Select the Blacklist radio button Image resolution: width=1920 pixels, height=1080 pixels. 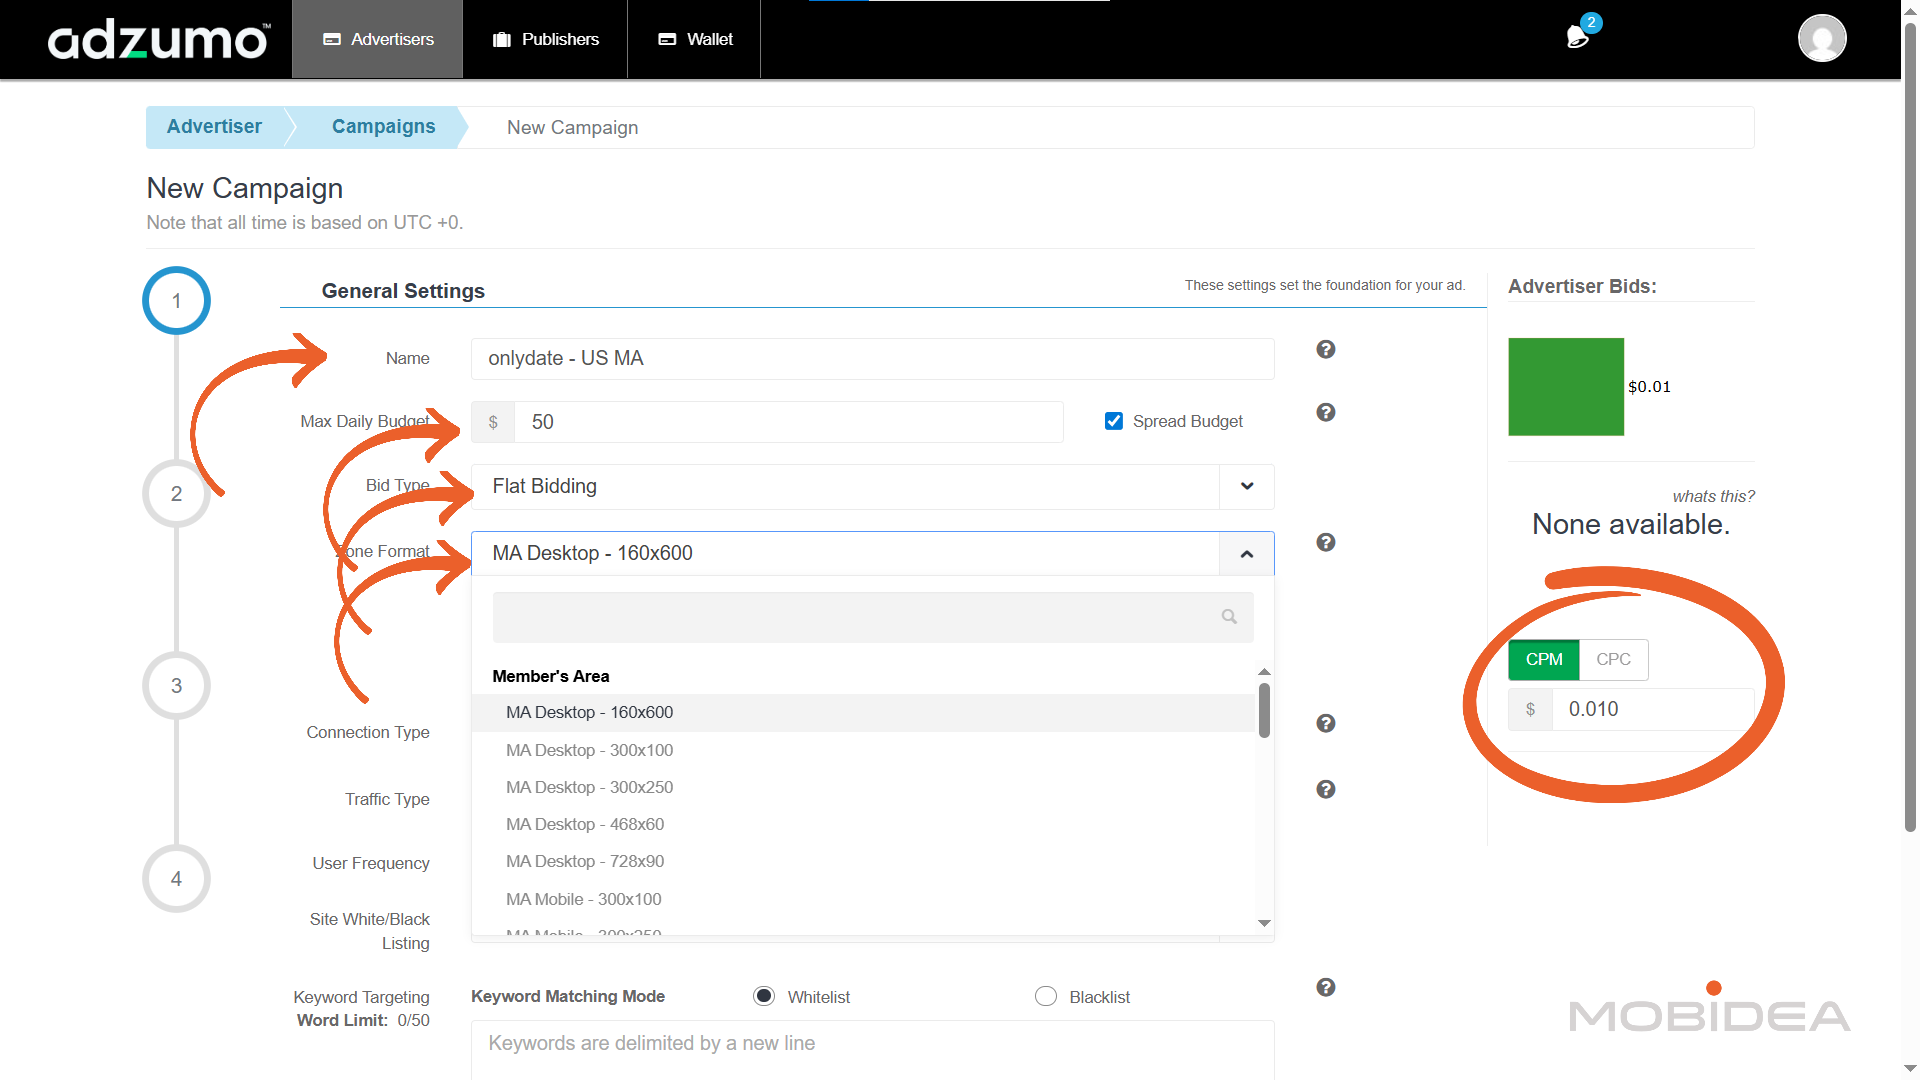tap(1046, 996)
